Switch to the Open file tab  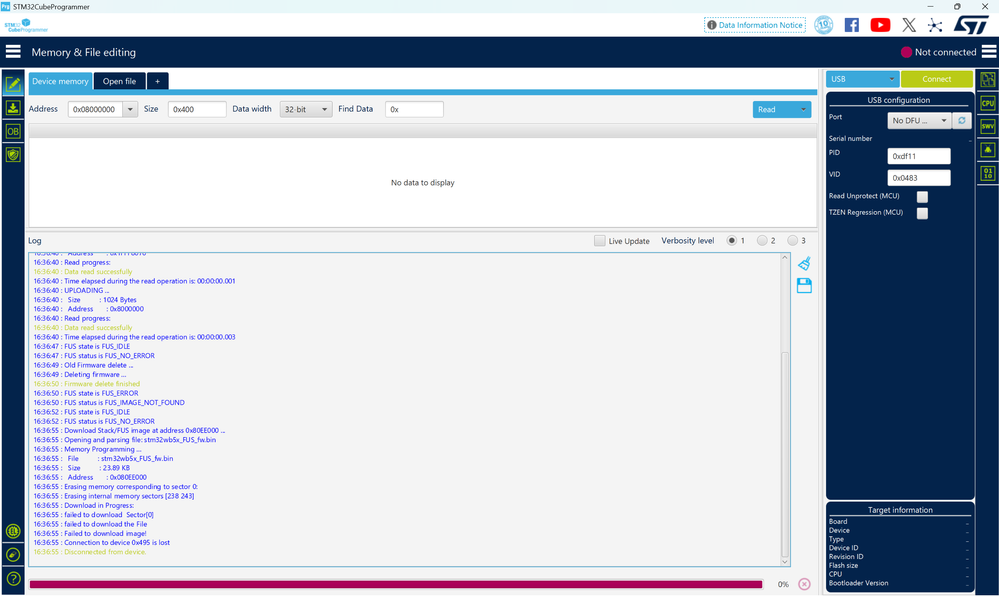pyautogui.click(x=119, y=81)
